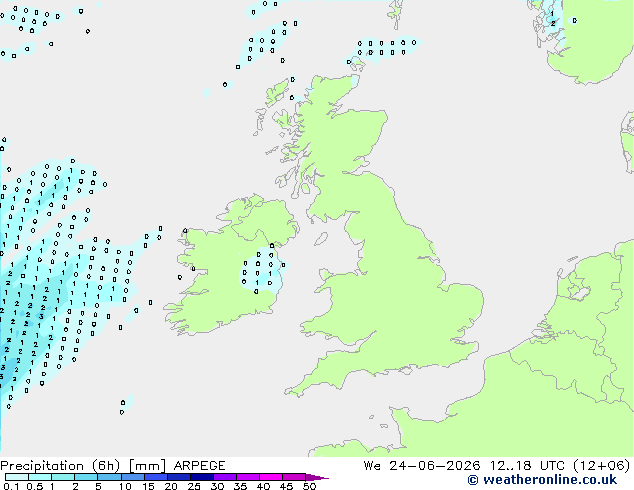This screenshot has width=634, height=490.
Task: Click the 'Precipitation (6h)' title text
Action: point(60,466)
